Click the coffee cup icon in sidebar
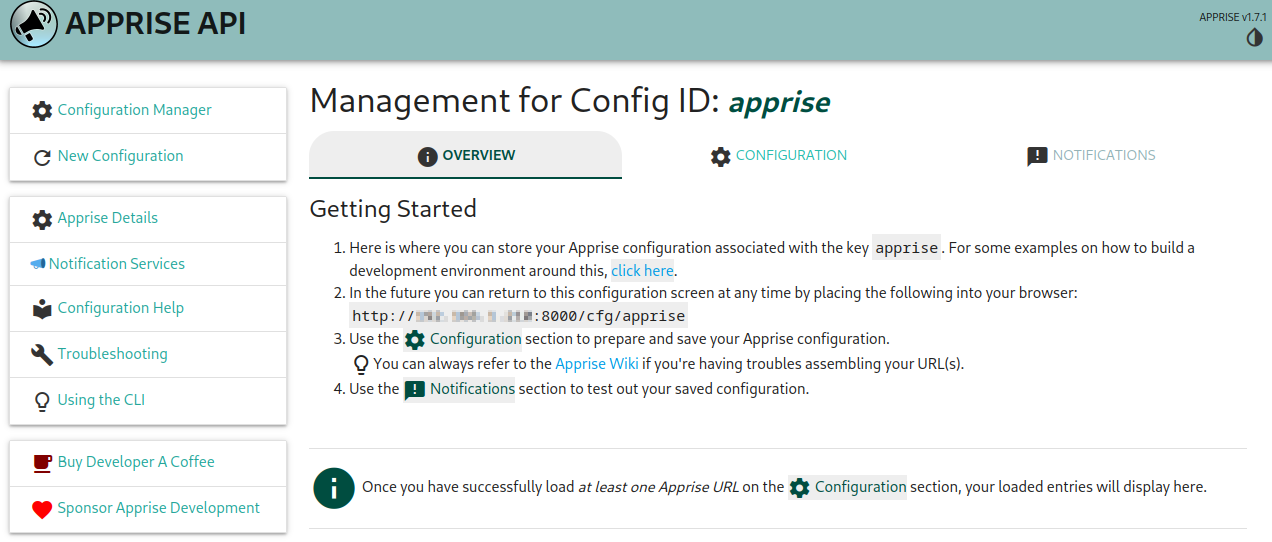 pos(42,463)
